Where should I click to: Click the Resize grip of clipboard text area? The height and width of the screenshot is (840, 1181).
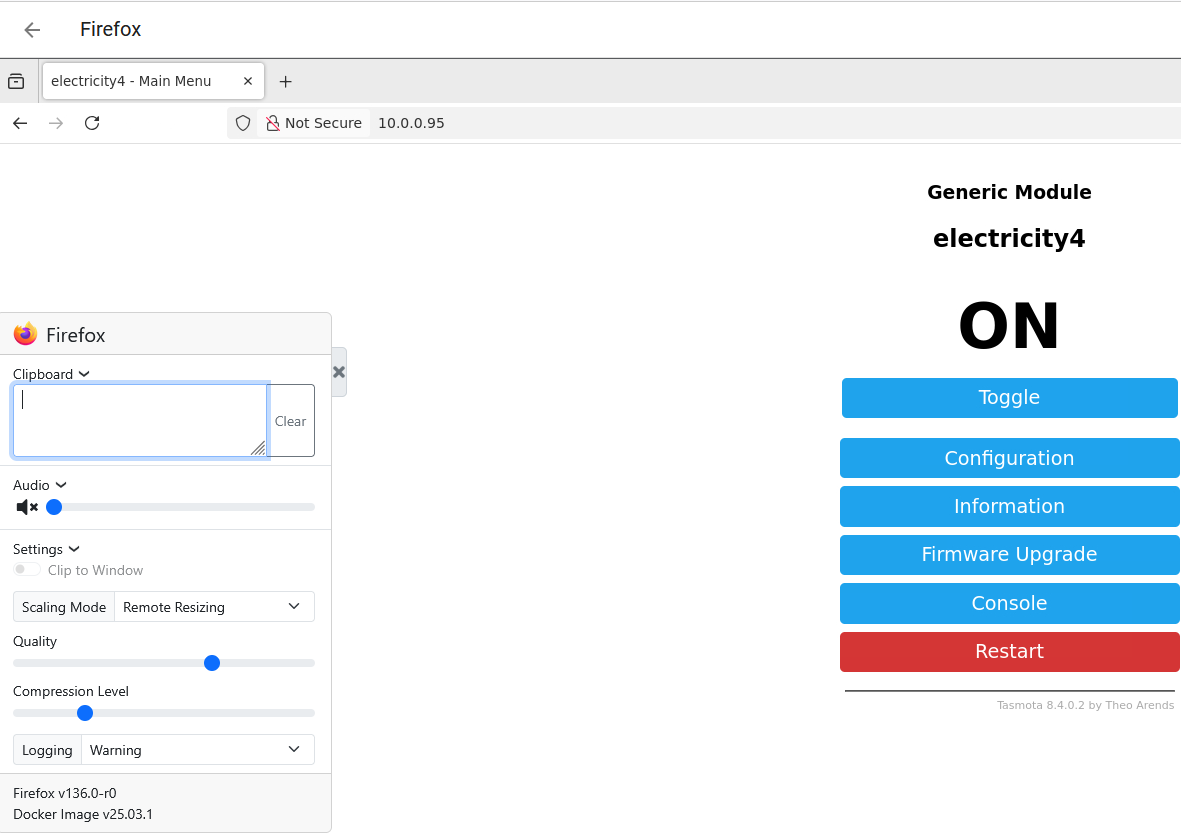coord(258,448)
